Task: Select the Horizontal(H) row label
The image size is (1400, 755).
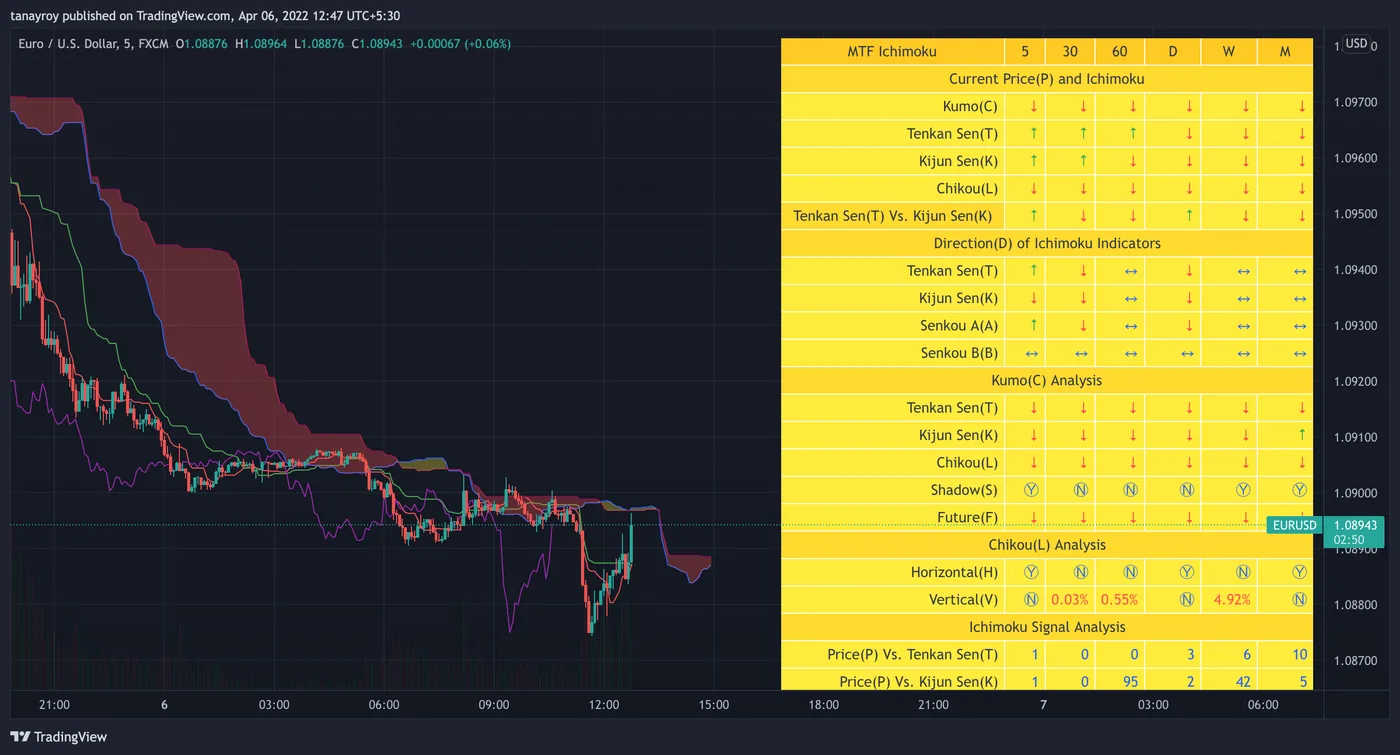Action: coord(954,572)
